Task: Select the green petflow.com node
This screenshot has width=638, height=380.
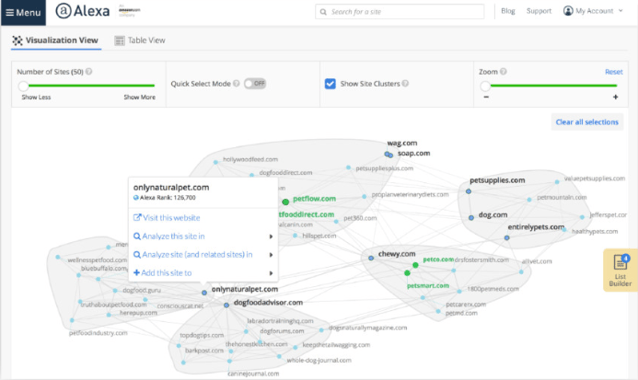Action: tap(286, 202)
